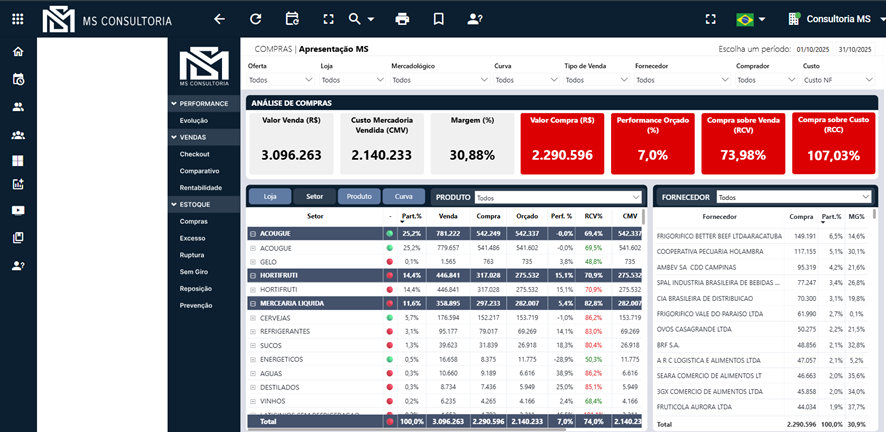This screenshot has width=886, height=432.
Task: Open the apps grid menu icon
Action: coord(18,19)
